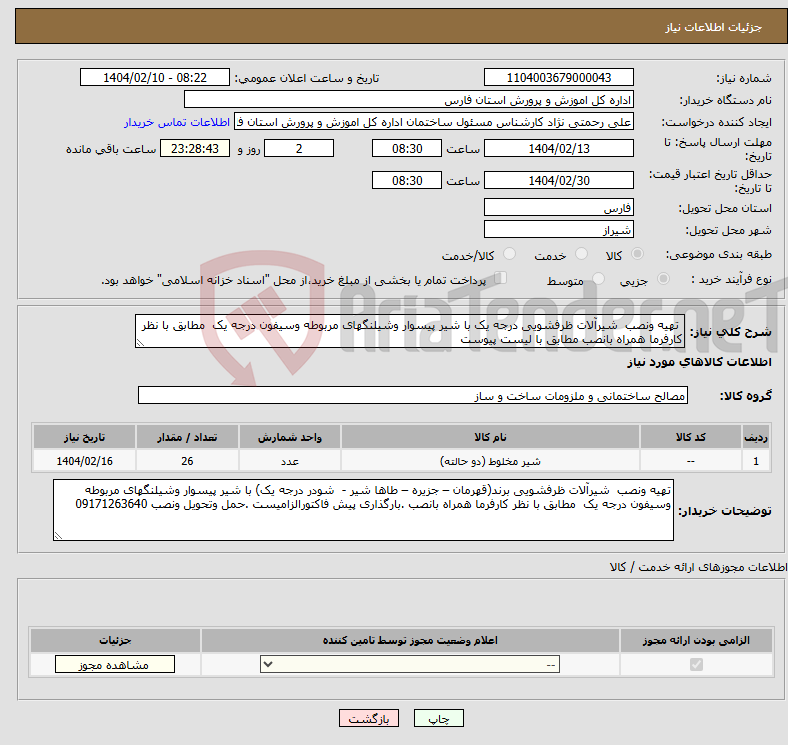This screenshot has width=788, height=745.
Task: Click the buyer organization name field
Action: pyautogui.click(x=409, y=100)
